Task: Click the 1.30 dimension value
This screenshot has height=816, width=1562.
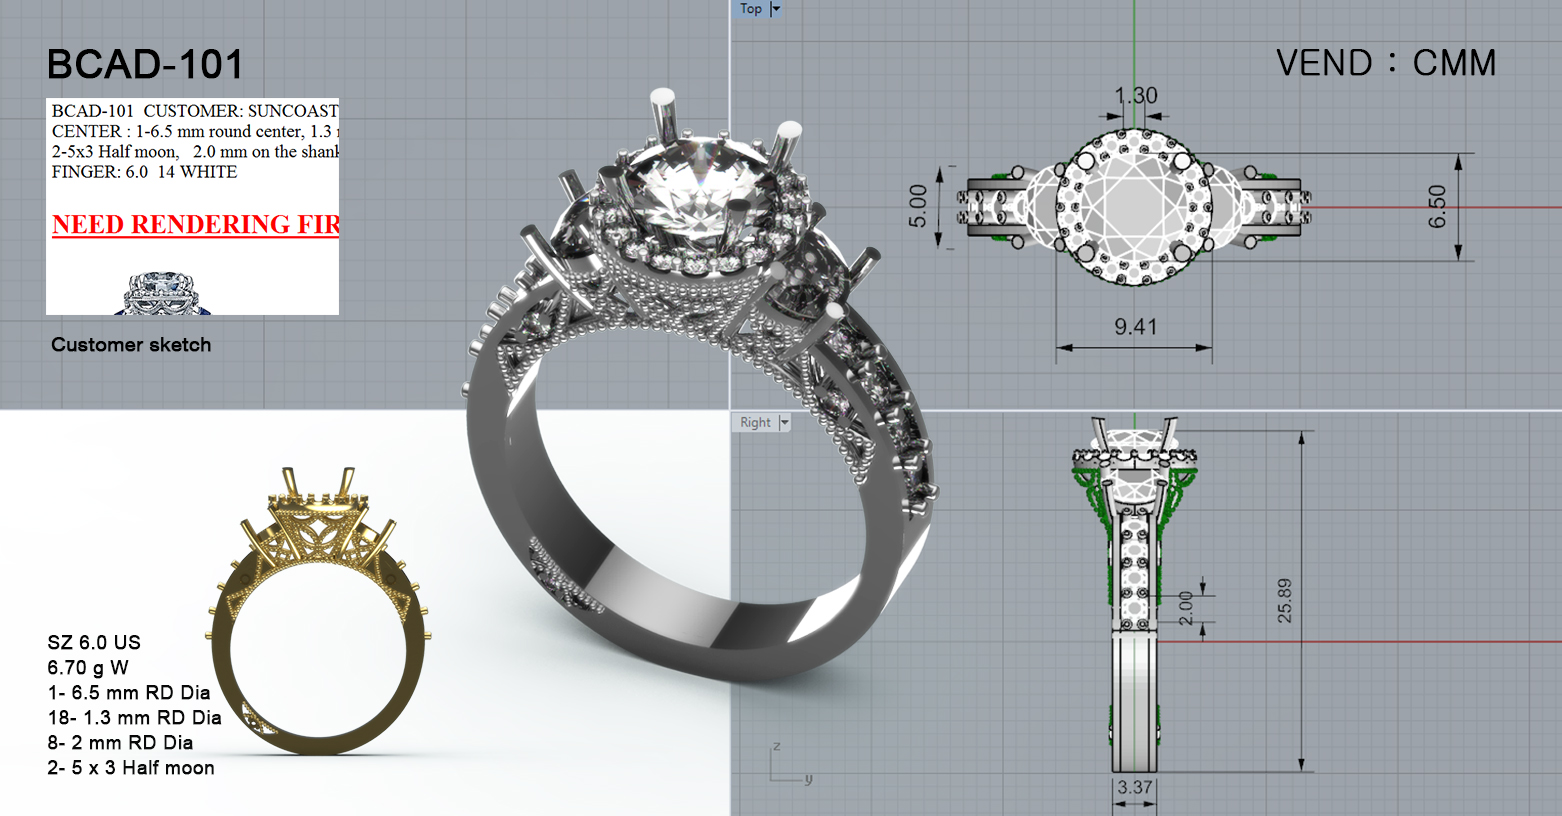Action: [x=1136, y=96]
